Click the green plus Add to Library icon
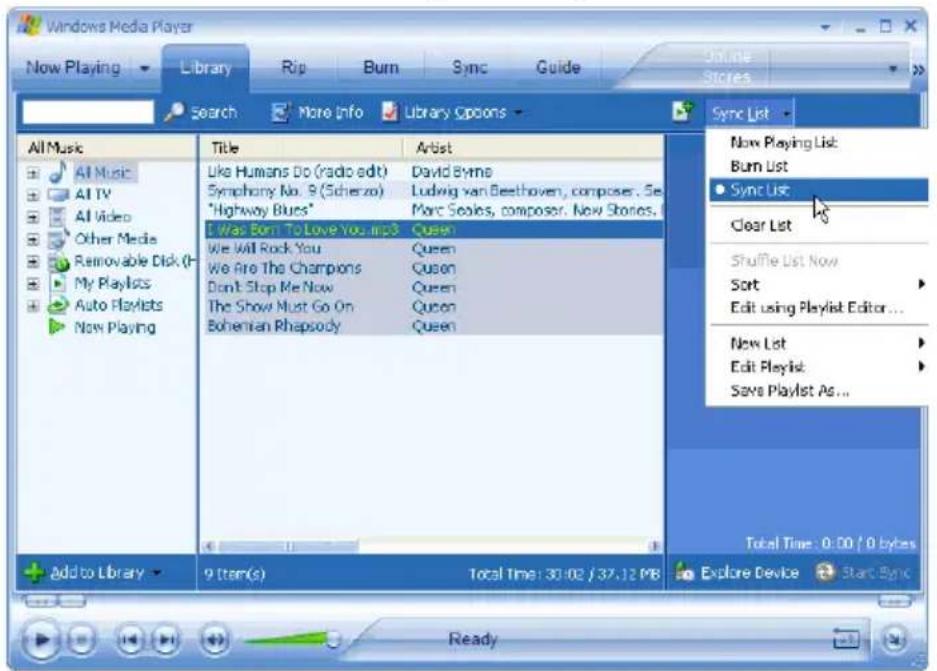The height and width of the screenshot is (671, 937). [33, 572]
